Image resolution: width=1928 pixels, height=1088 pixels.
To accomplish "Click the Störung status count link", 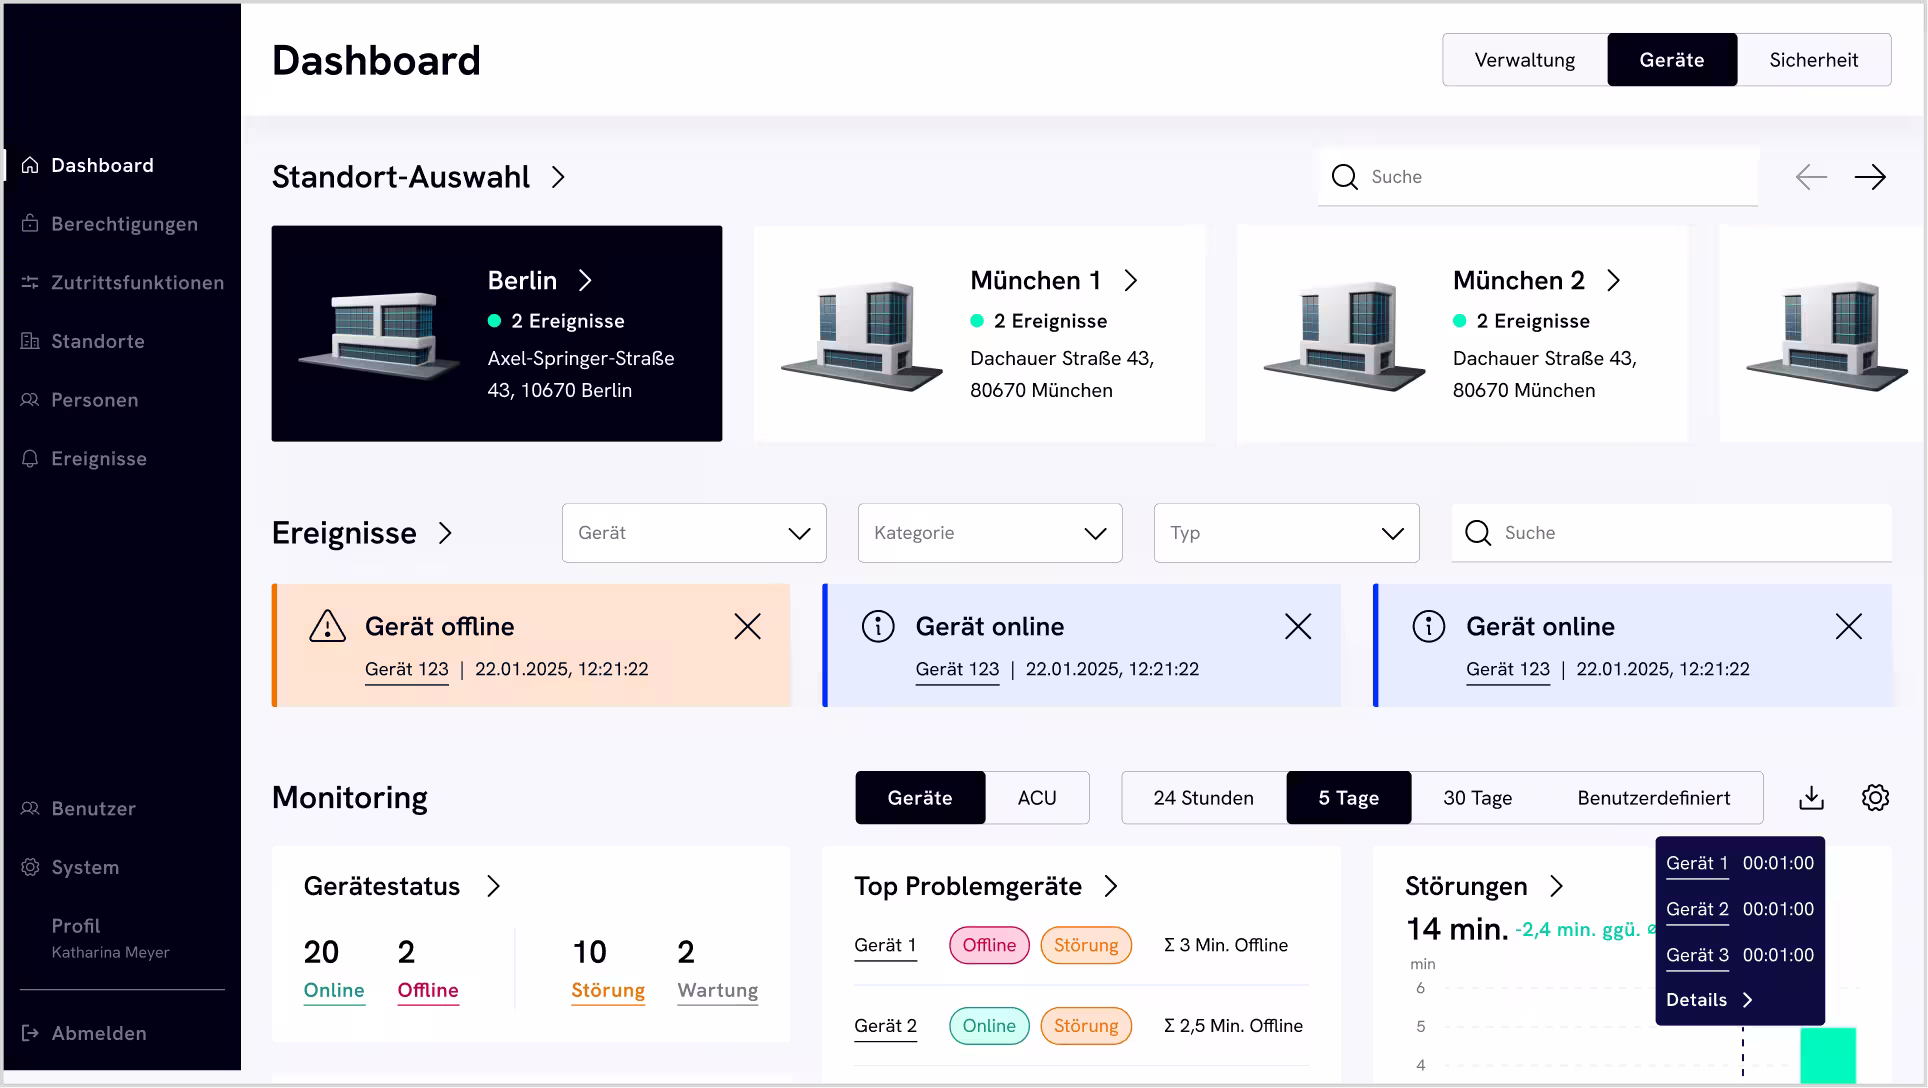I will click(608, 990).
